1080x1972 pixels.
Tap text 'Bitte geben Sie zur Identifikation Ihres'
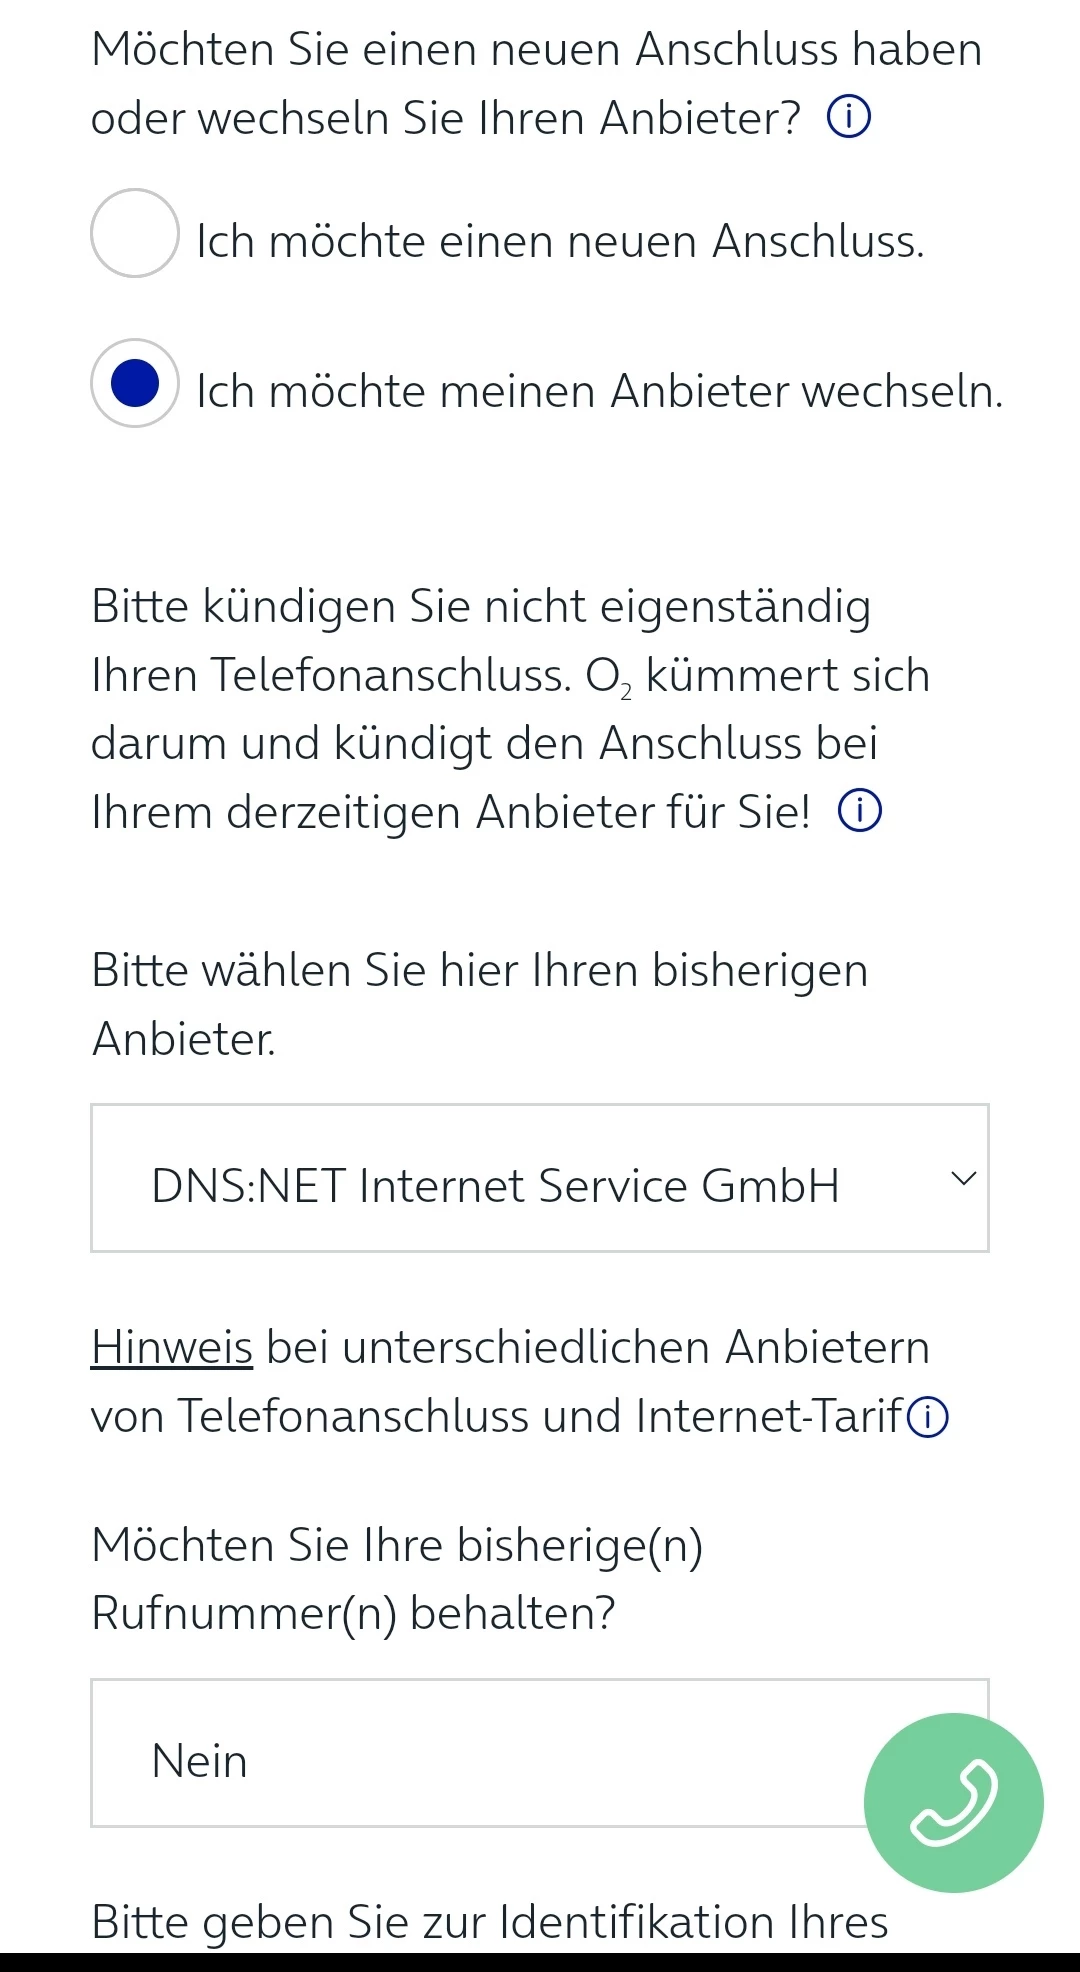pos(489,1922)
